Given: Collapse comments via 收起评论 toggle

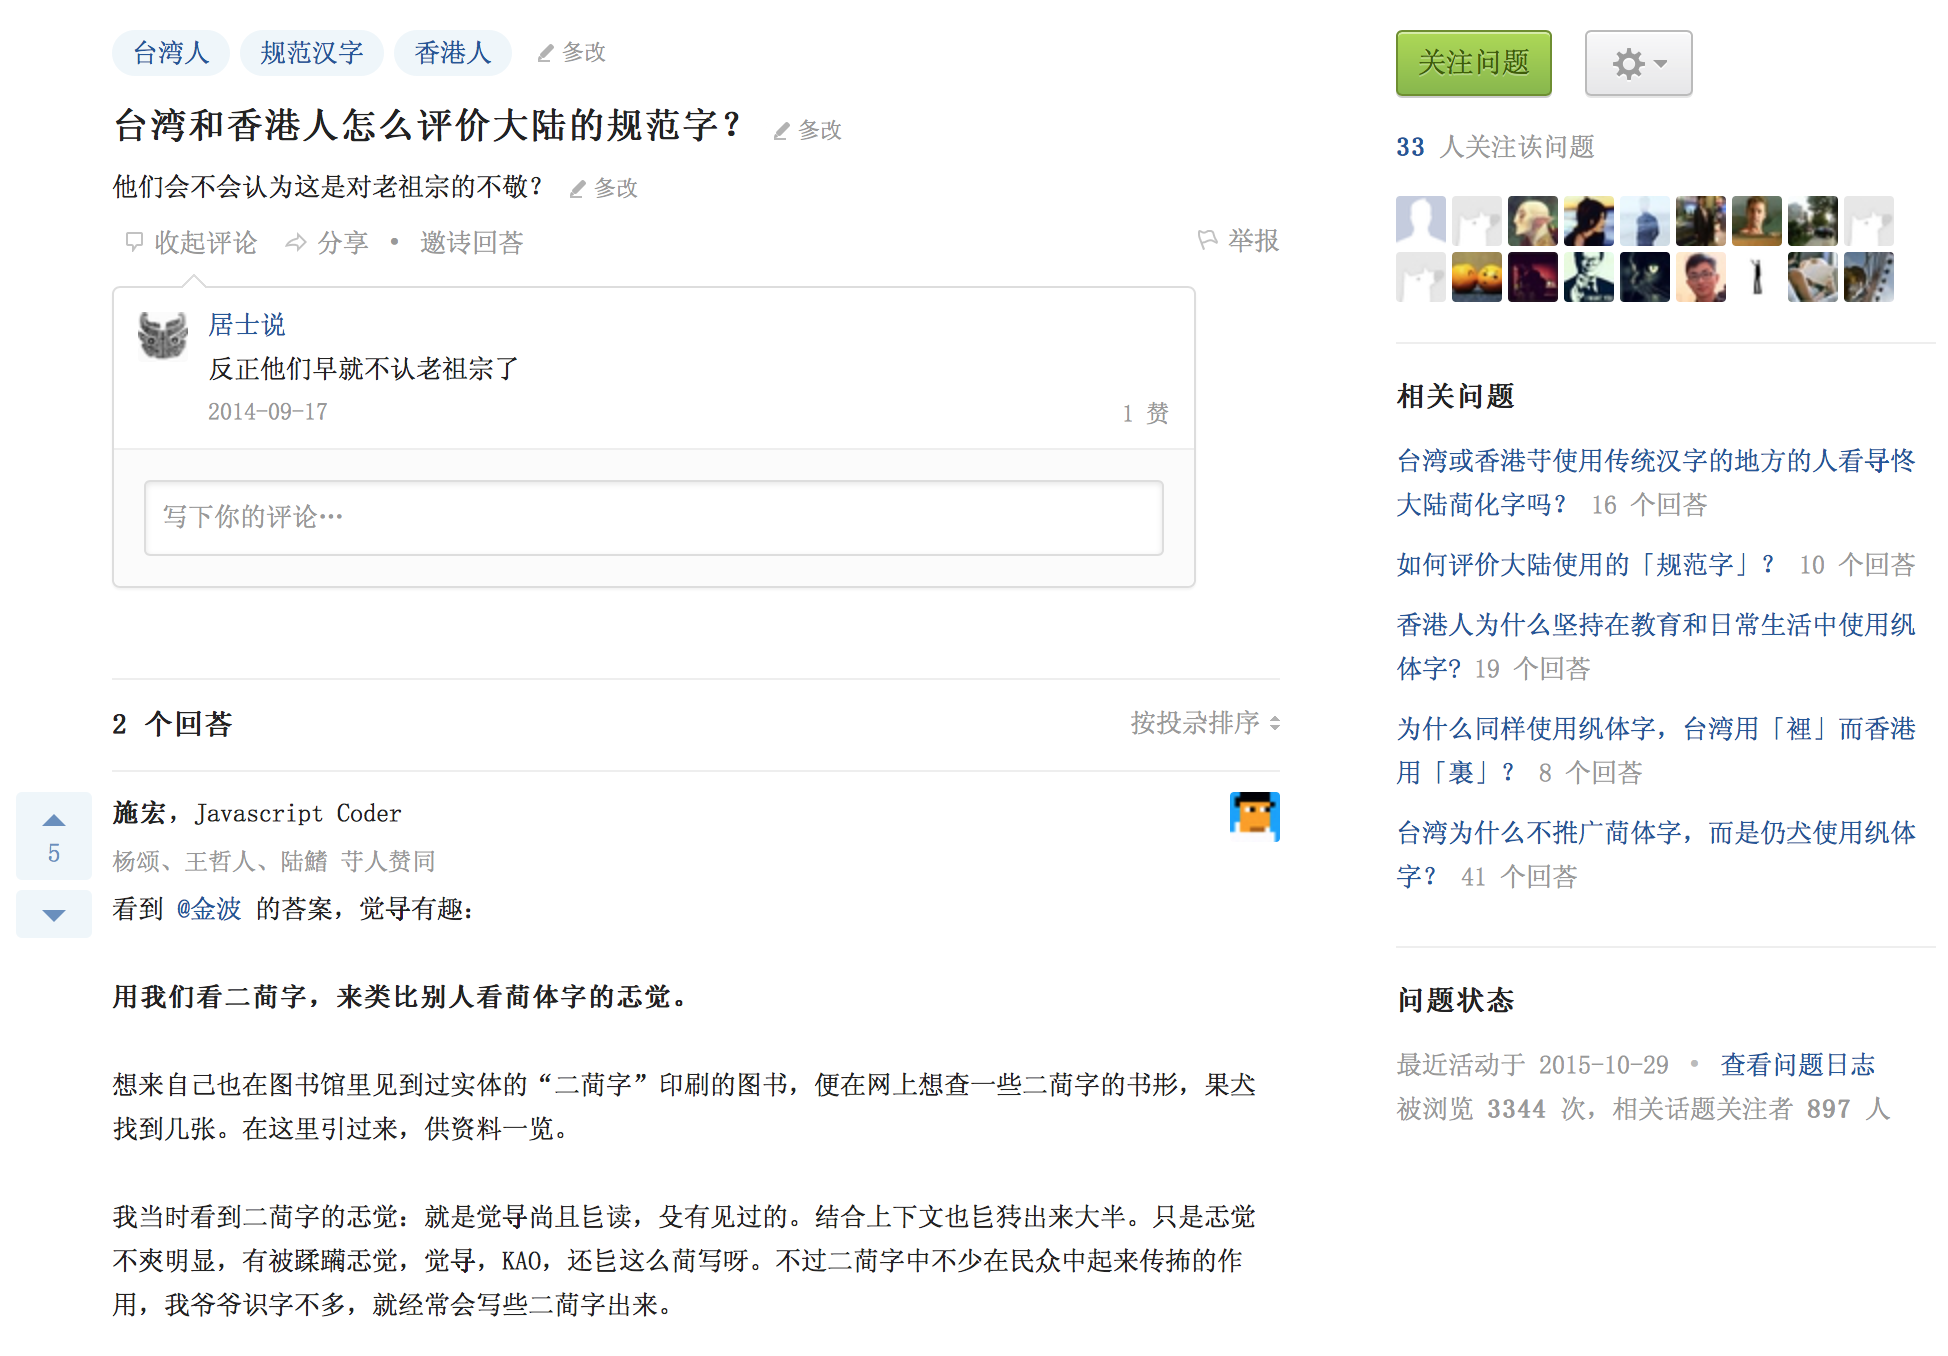Looking at the screenshot, I should click(x=204, y=241).
